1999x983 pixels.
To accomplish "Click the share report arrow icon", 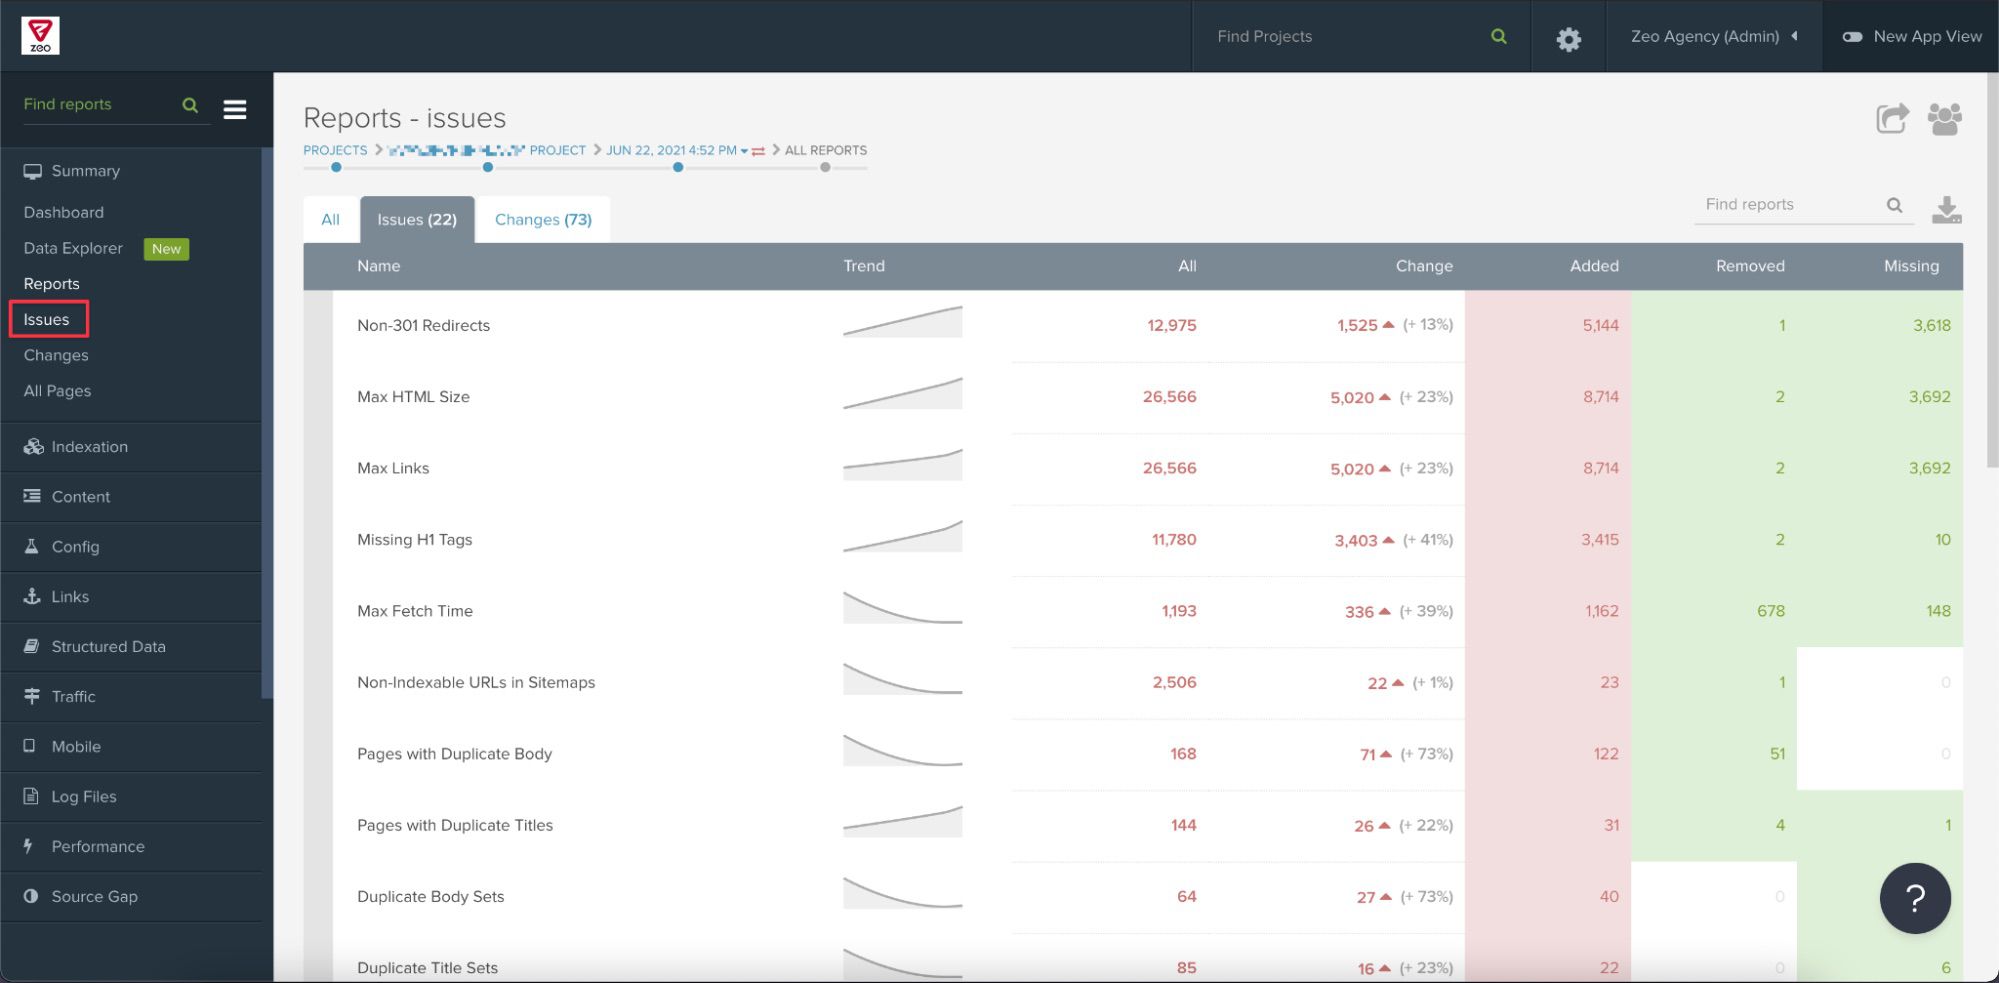I will pos(1892,118).
